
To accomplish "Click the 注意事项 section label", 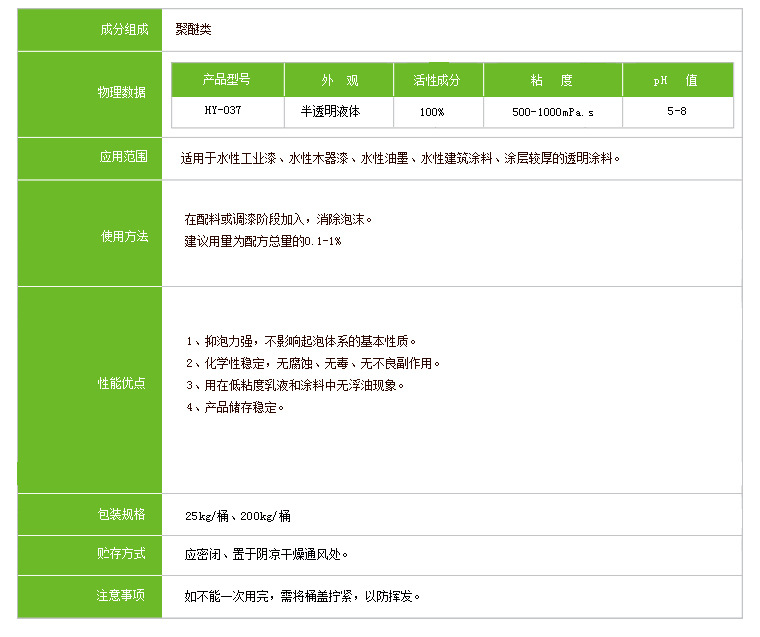I will point(122,595).
